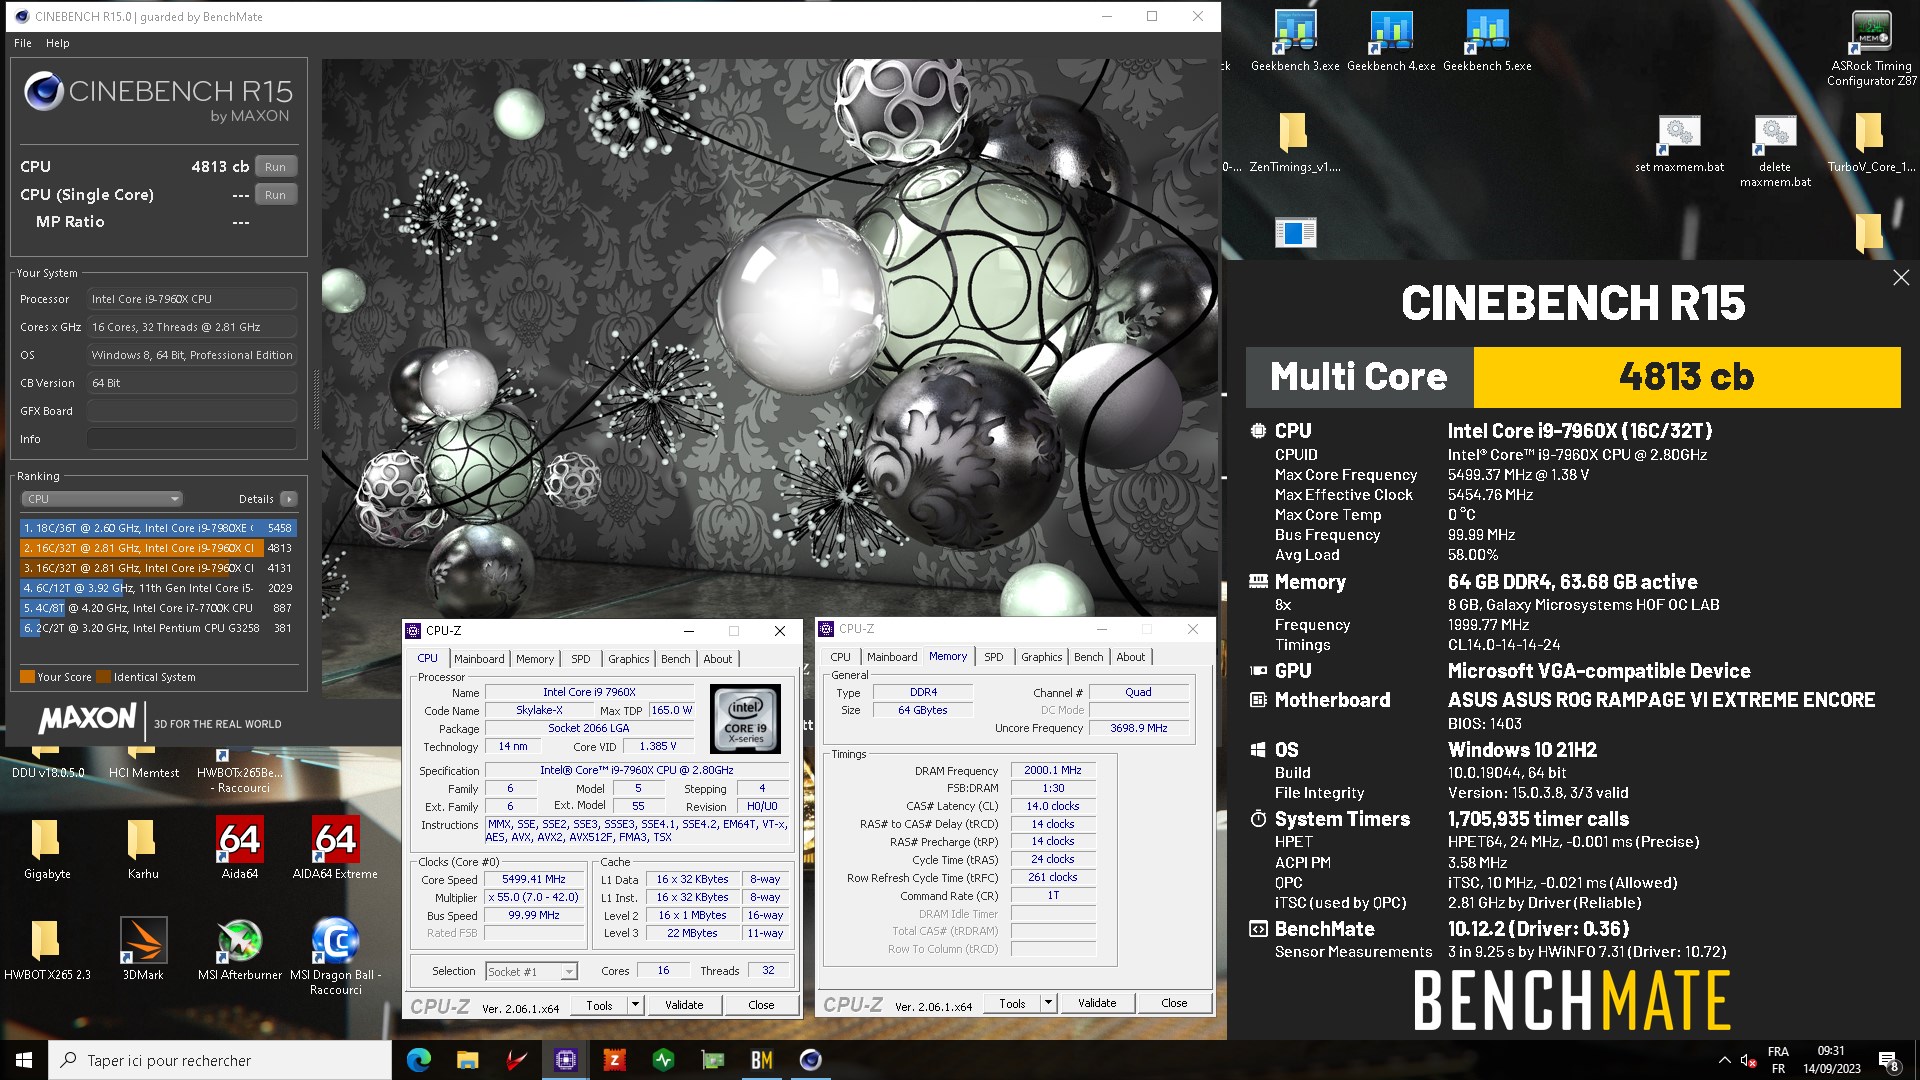Image resolution: width=1920 pixels, height=1080 pixels.
Task: Open Microsoft Edge from the taskbar
Action: [419, 1060]
